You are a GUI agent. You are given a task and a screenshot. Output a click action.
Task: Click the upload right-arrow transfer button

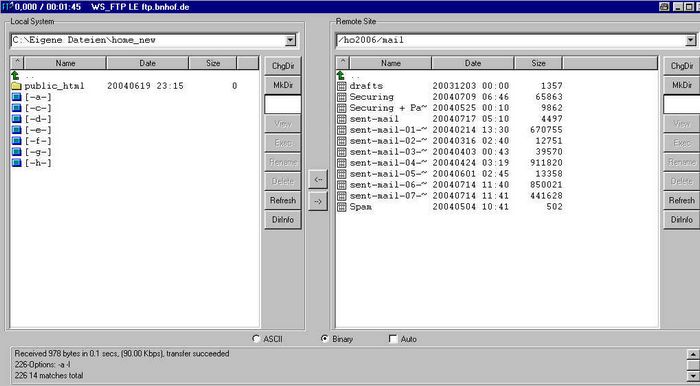pos(318,201)
